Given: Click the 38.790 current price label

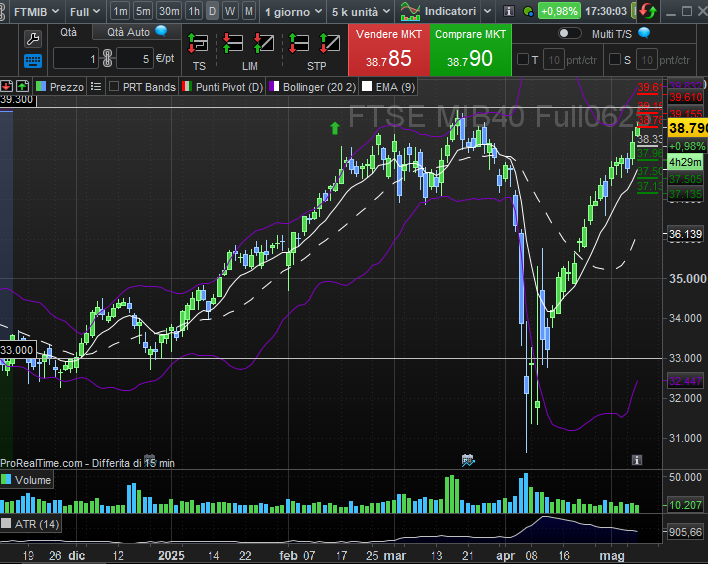Looking at the screenshot, I should click(687, 128).
